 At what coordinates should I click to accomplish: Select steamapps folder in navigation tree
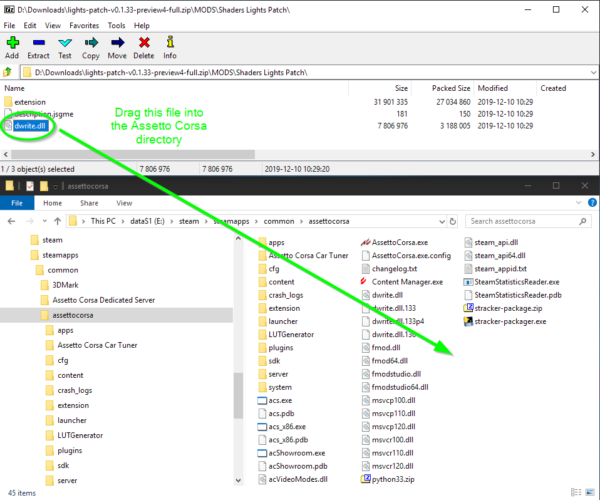[54, 255]
